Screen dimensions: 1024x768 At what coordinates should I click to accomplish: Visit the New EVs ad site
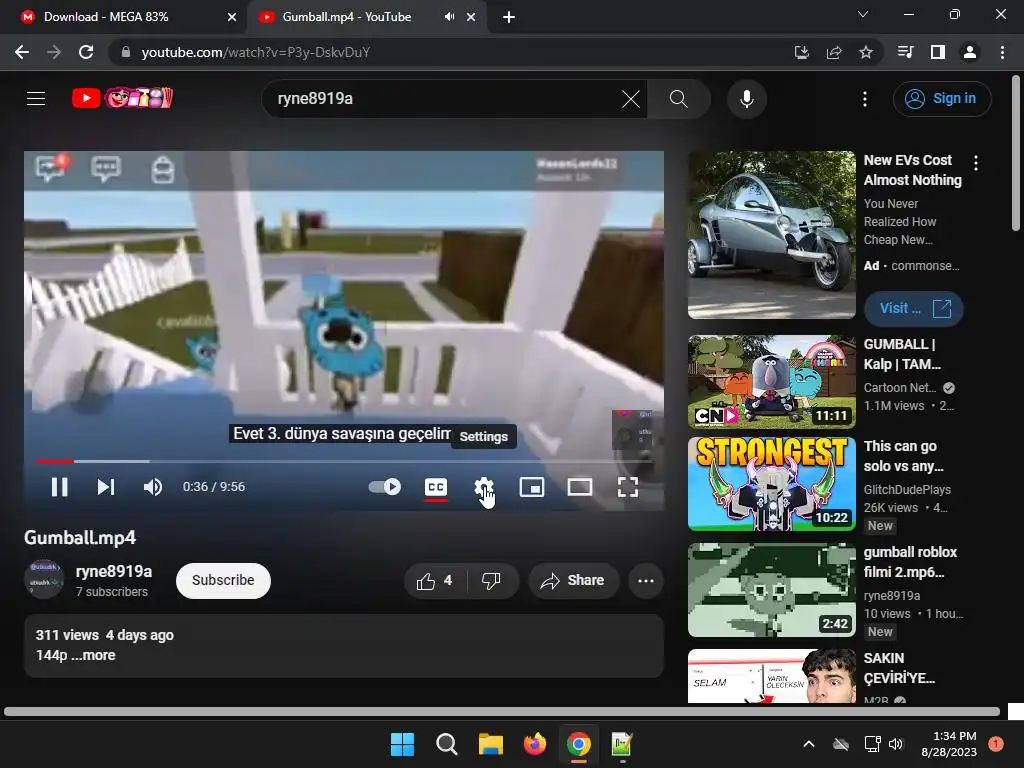[913, 308]
